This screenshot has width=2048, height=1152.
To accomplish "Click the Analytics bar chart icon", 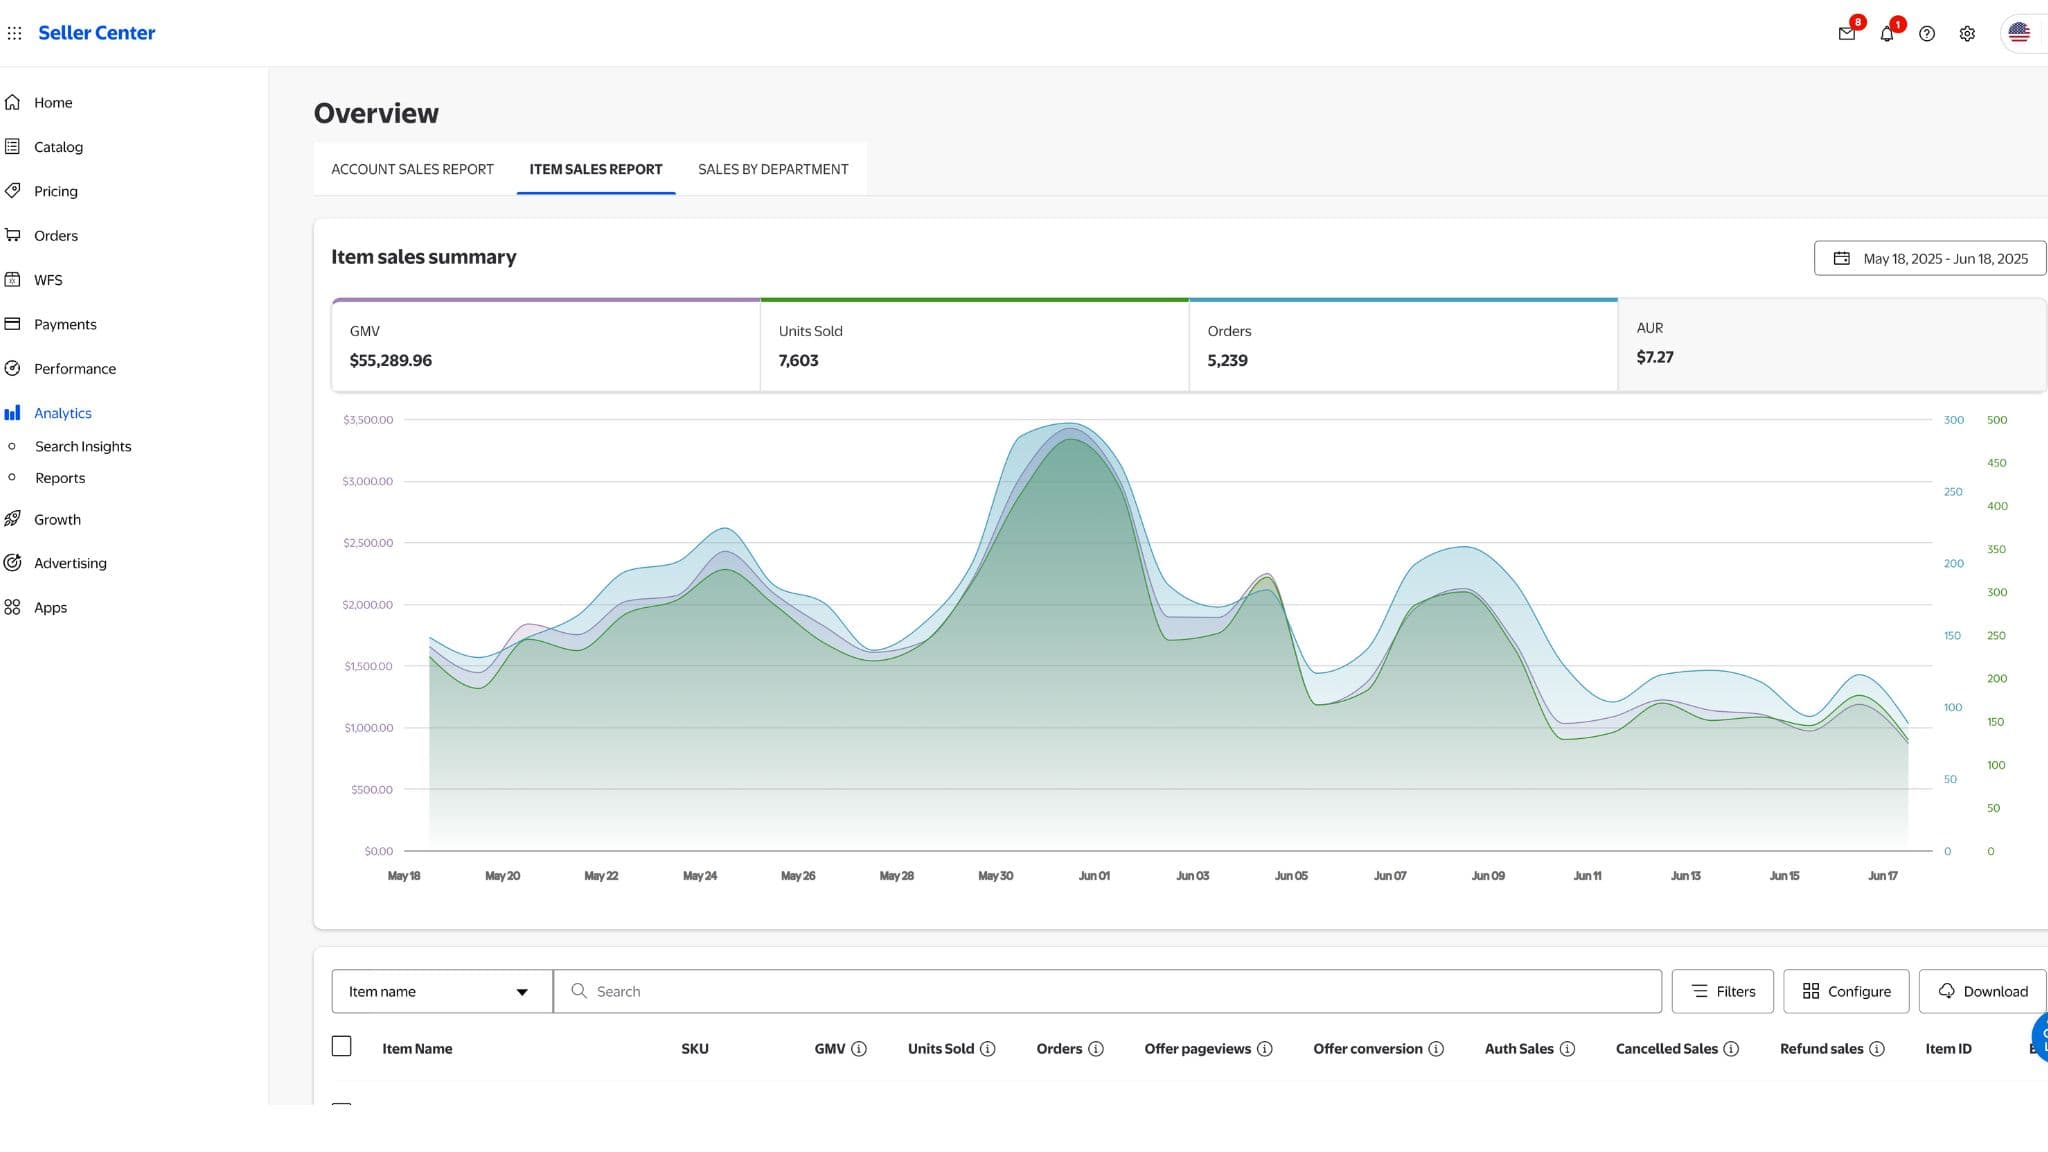I will tap(12, 412).
